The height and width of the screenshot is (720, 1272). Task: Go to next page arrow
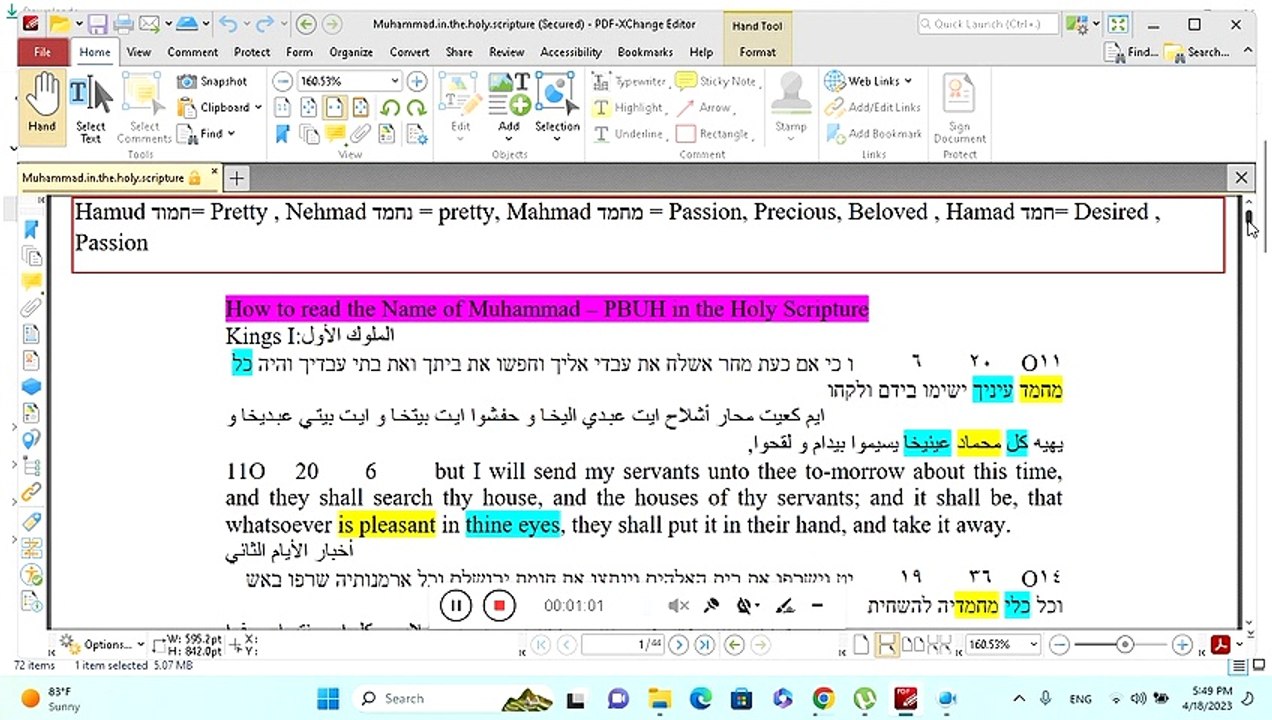(679, 645)
